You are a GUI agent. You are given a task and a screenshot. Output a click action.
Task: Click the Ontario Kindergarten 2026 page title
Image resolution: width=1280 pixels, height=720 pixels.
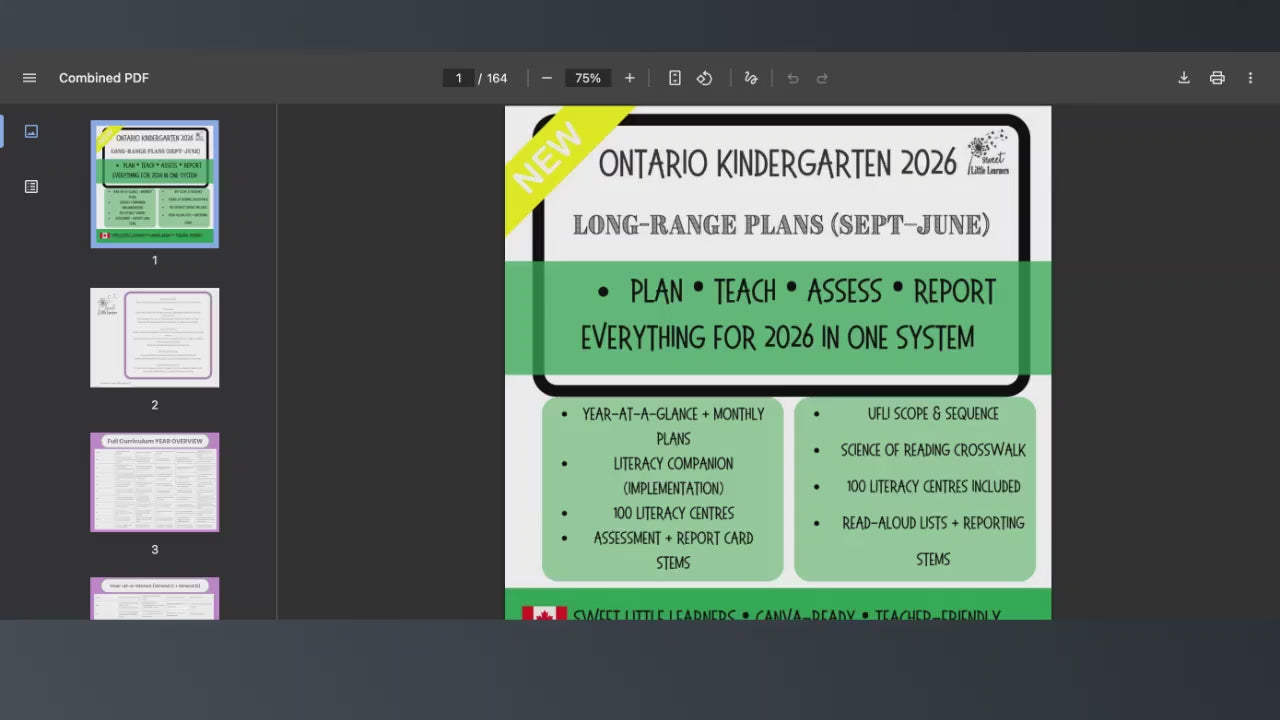click(x=777, y=162)
